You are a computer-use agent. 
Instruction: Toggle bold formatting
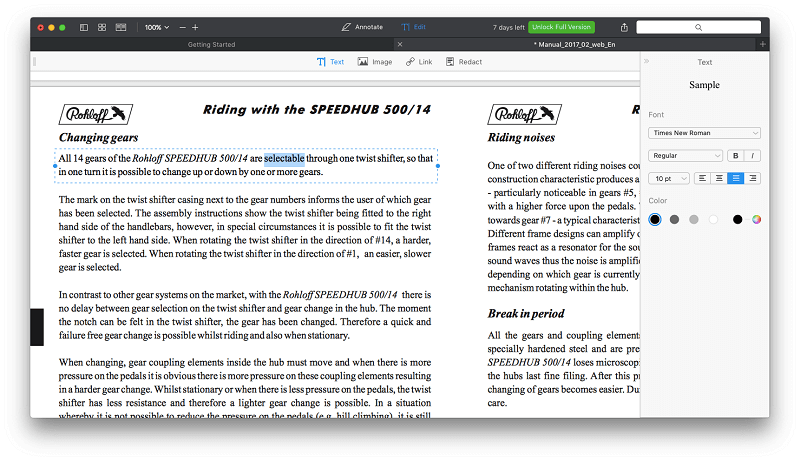[x=736, y=156]
